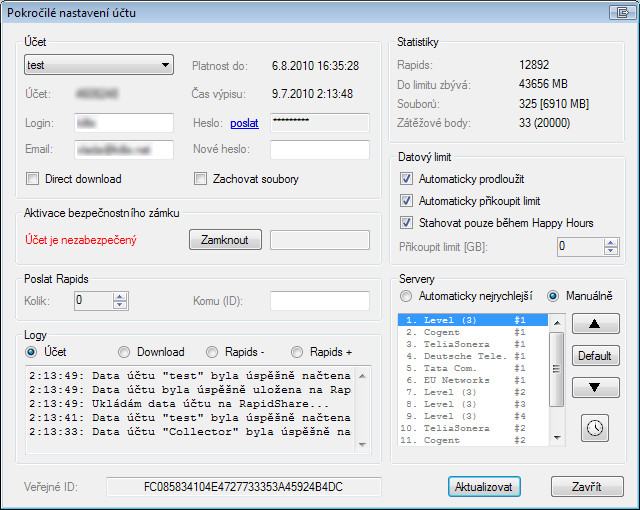Select server 10. TeliaSonera #2

(473, 428)
